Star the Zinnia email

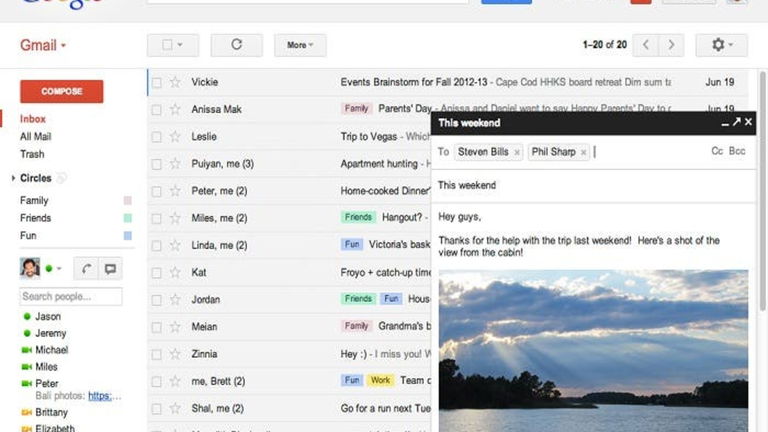(x=175, y=354)
